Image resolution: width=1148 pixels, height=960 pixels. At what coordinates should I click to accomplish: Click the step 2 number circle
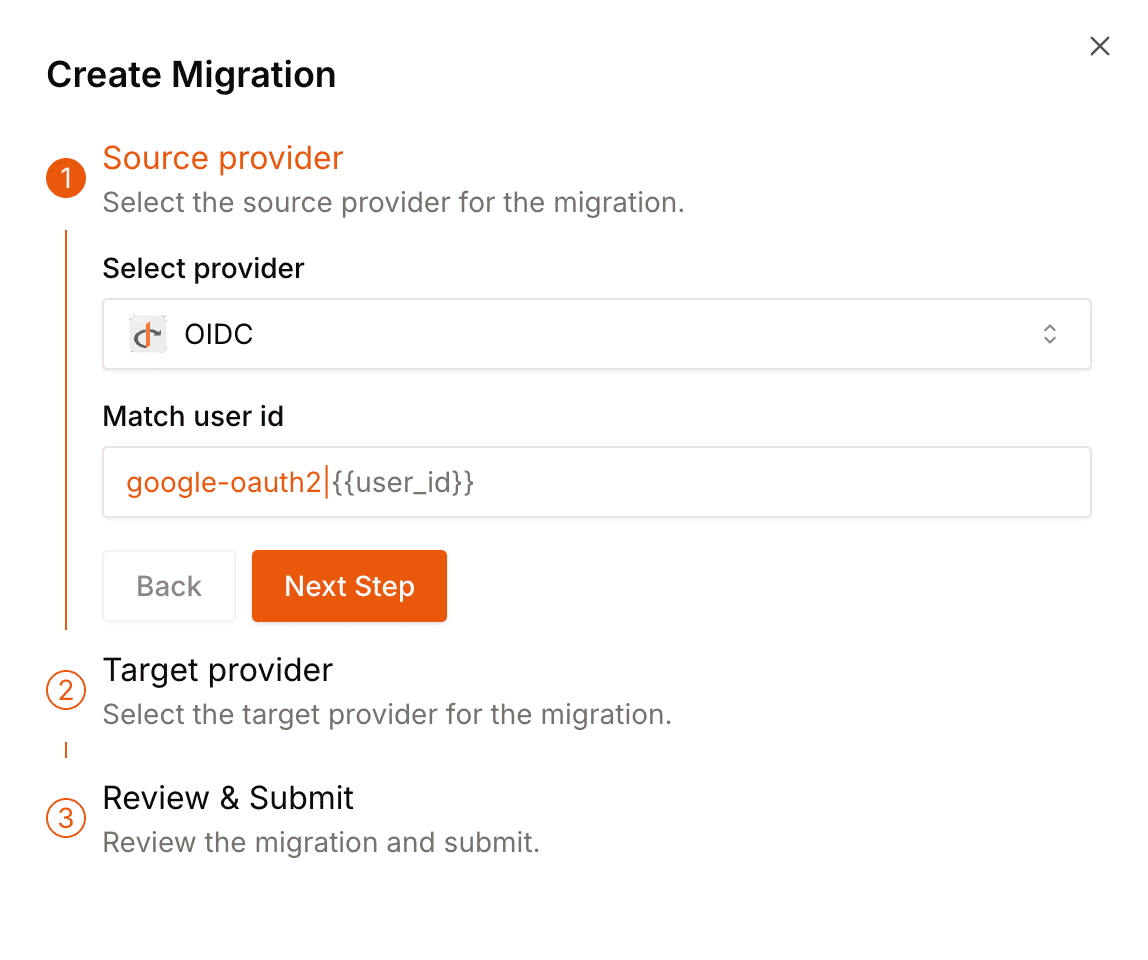click(66, 691)
